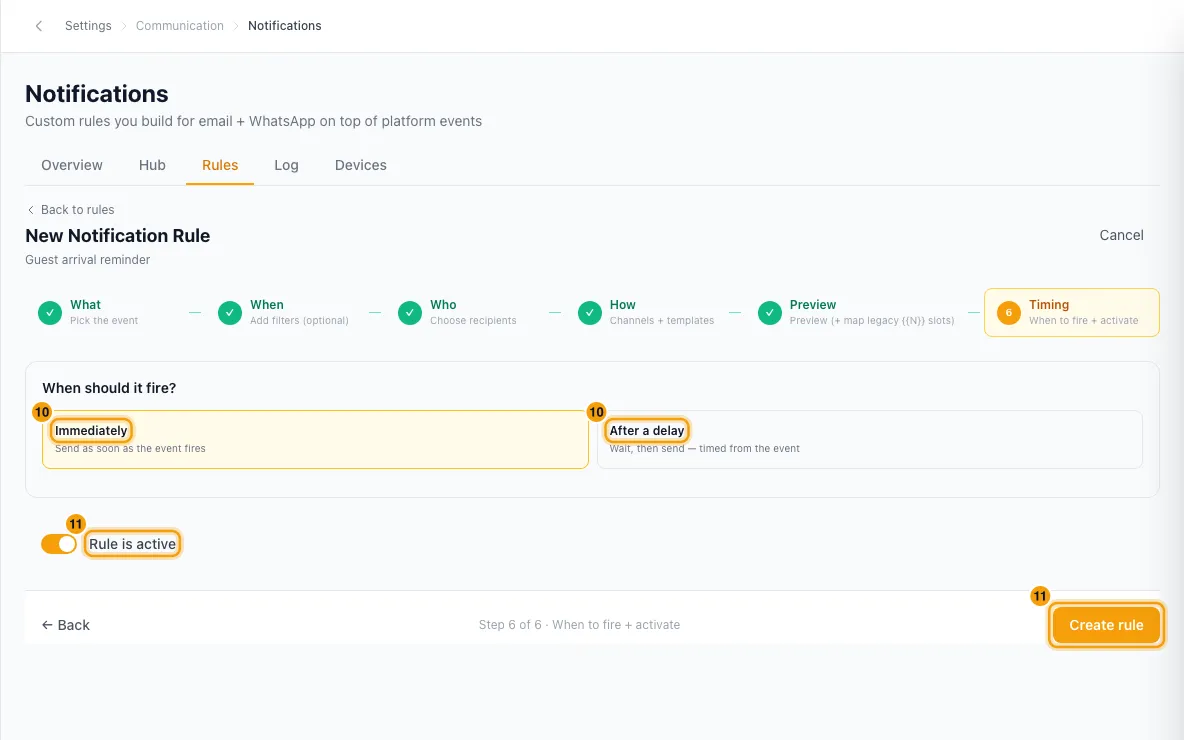Open the Settings breadcrumb
This screenshot has width=1184, height=740.
(x=88, y=26)
